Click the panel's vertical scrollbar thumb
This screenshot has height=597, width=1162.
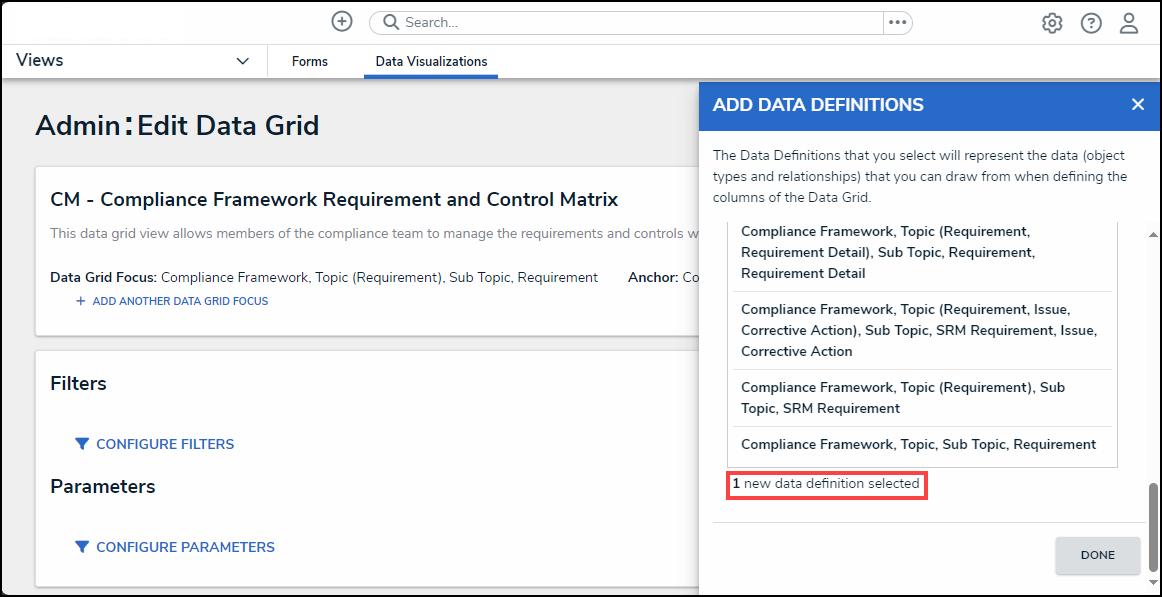pos(1153,525)
